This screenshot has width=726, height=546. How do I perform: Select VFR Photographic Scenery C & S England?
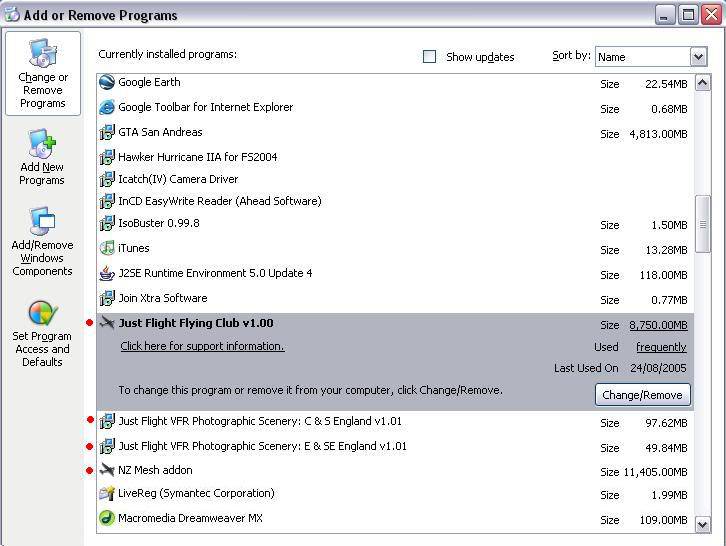pos(395,421)
